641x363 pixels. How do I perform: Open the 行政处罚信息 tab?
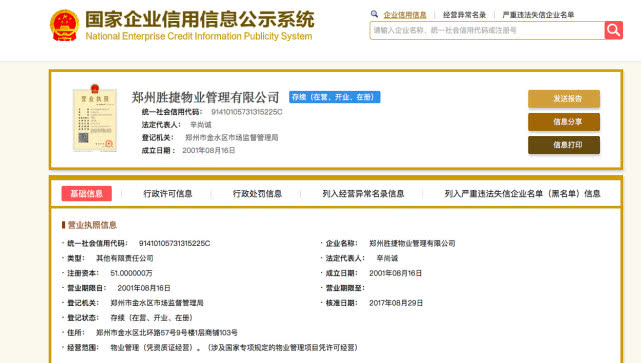tap(257, 193)
